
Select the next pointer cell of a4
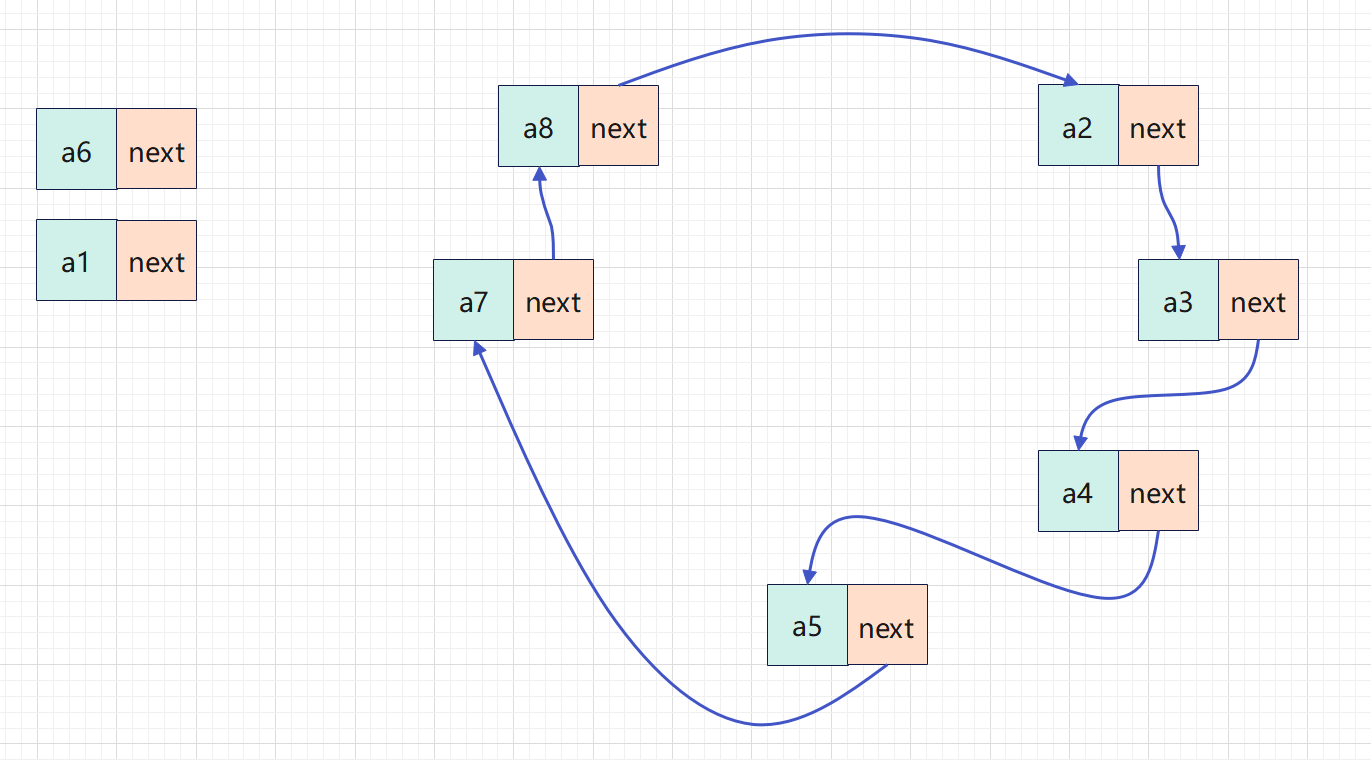pyautogui.click(x=1159, y=491)
